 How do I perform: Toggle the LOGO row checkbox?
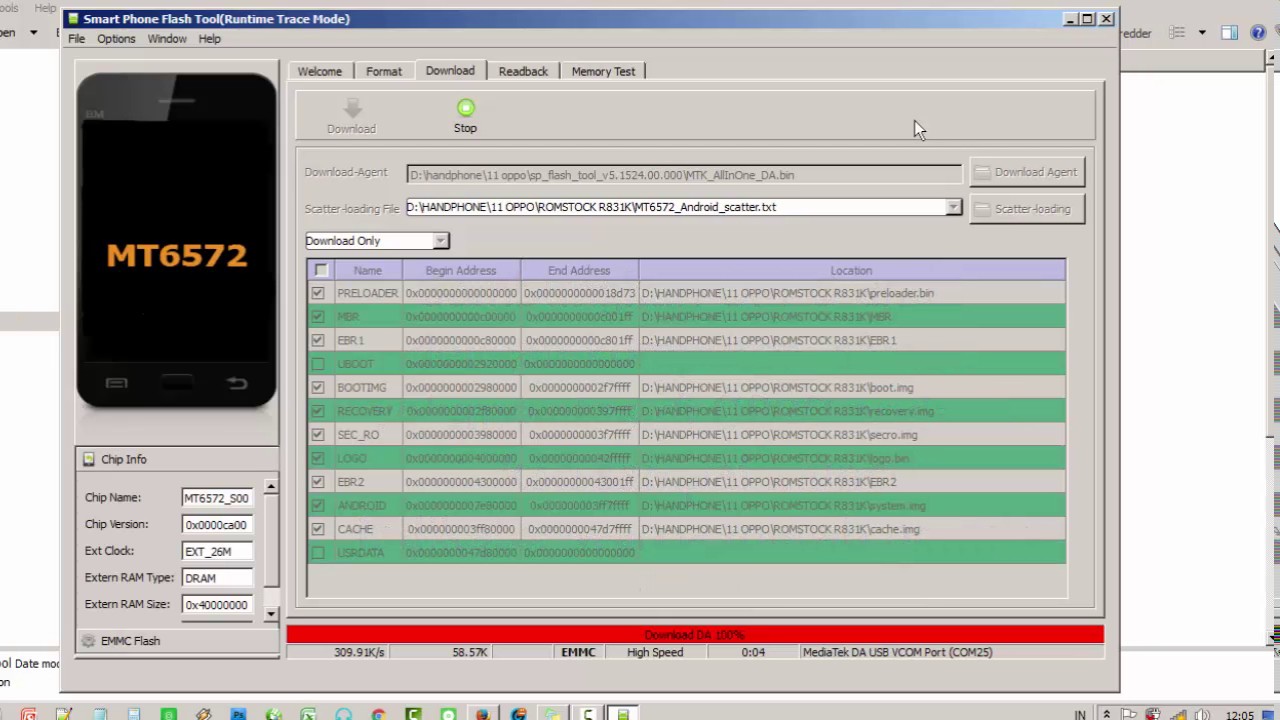[318, 458]
